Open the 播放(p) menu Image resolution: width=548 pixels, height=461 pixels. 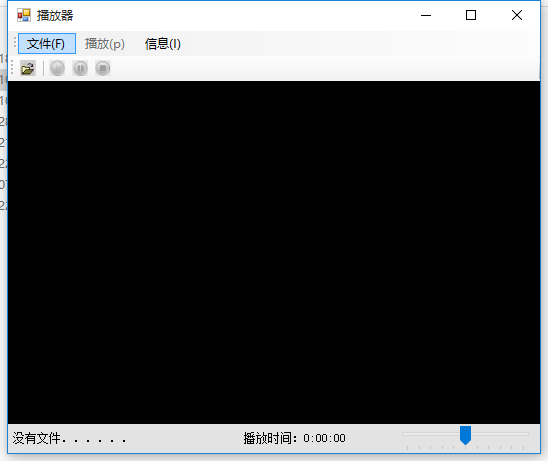pos(104,44)
